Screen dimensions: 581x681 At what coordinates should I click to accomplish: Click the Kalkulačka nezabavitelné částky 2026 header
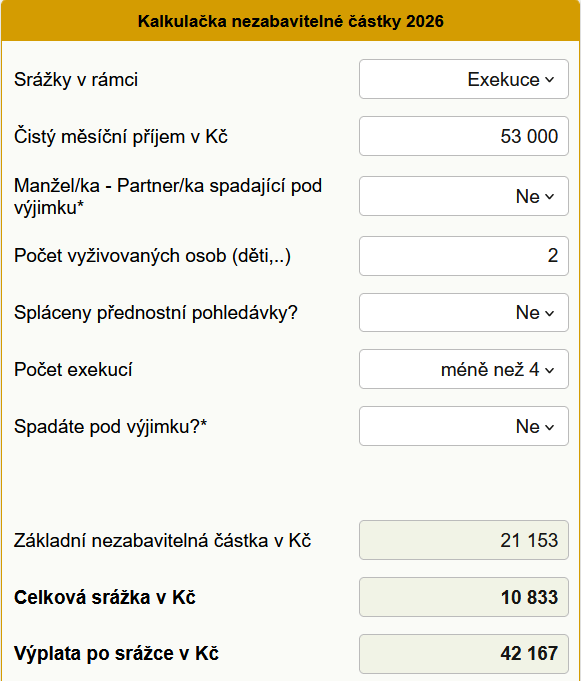click(290, 21)
